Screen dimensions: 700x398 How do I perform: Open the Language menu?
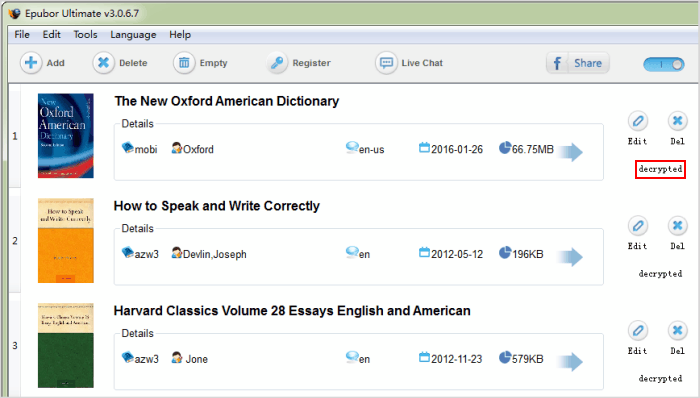tap(133, 34)
